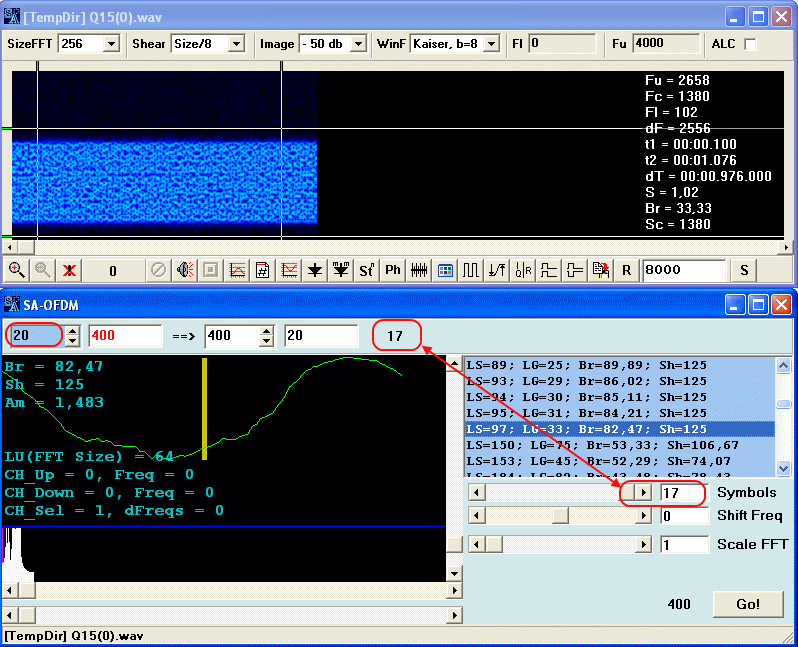Viewport: 798px width, 647px height.
Task: Click the Symbols slider right arrow
Action: click(x=643, y=493)
